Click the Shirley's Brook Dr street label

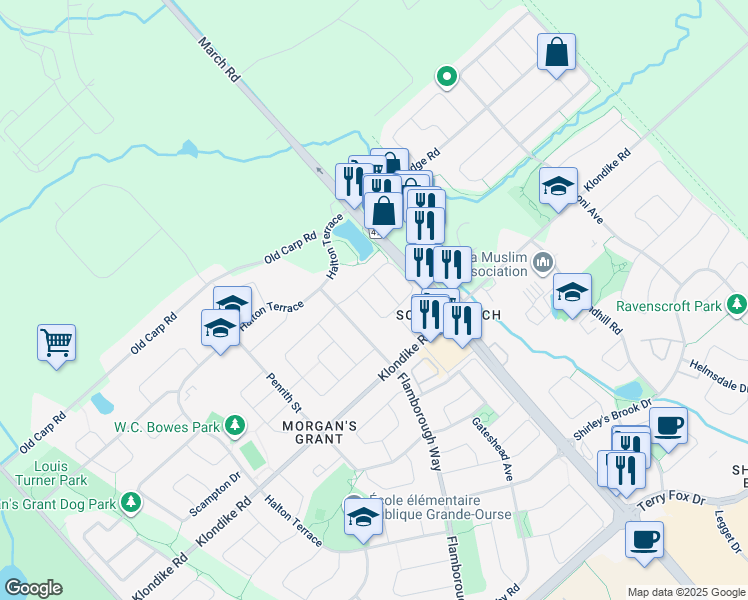click(612, 419)
